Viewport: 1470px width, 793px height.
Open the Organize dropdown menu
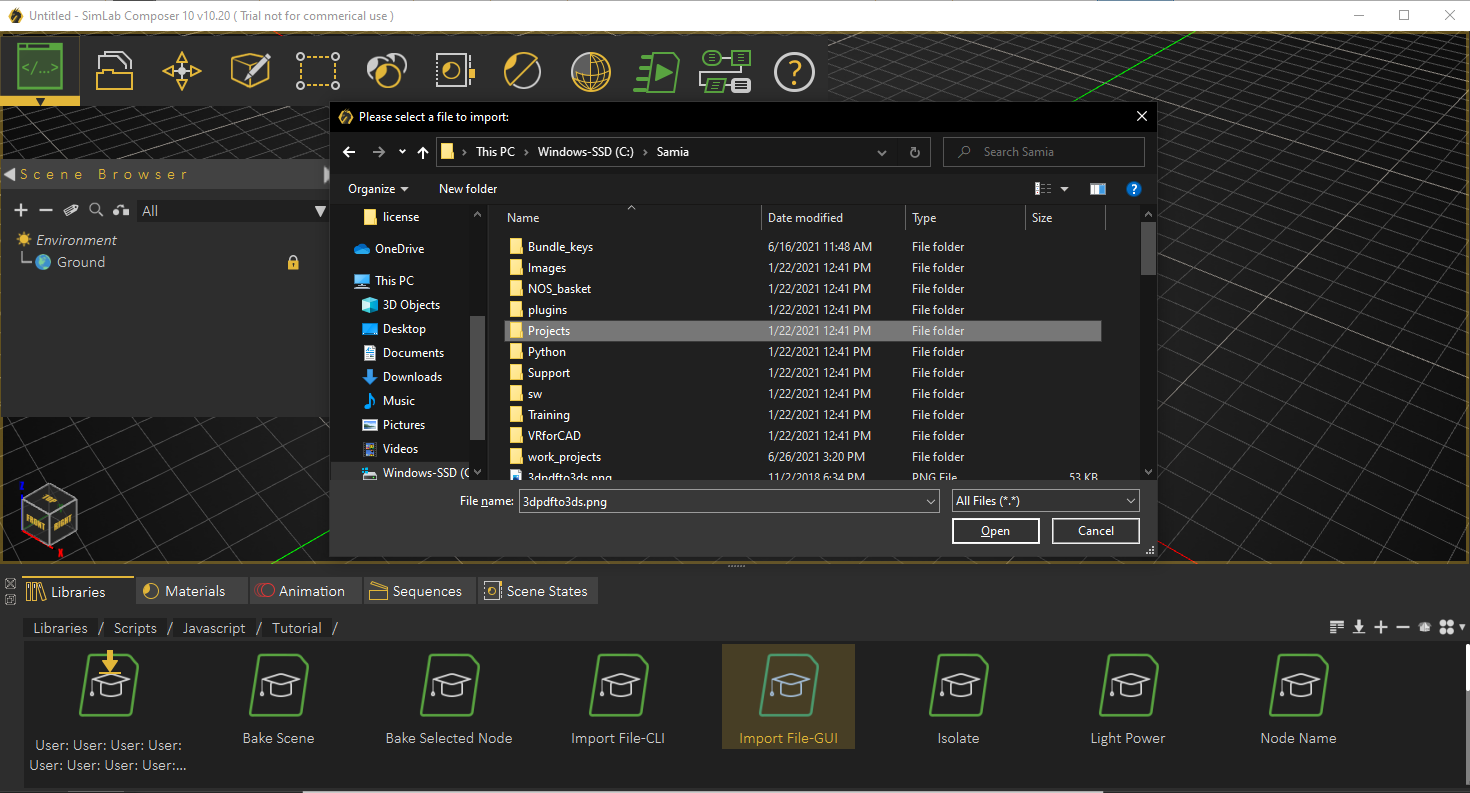tap(378, 189)
